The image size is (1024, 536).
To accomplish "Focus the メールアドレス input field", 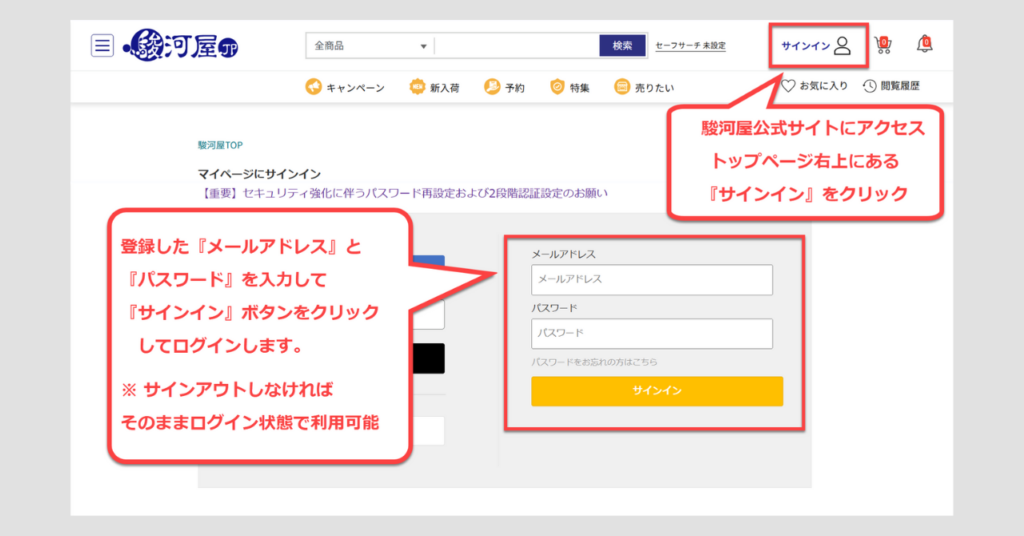I will [x=652, y=280].
